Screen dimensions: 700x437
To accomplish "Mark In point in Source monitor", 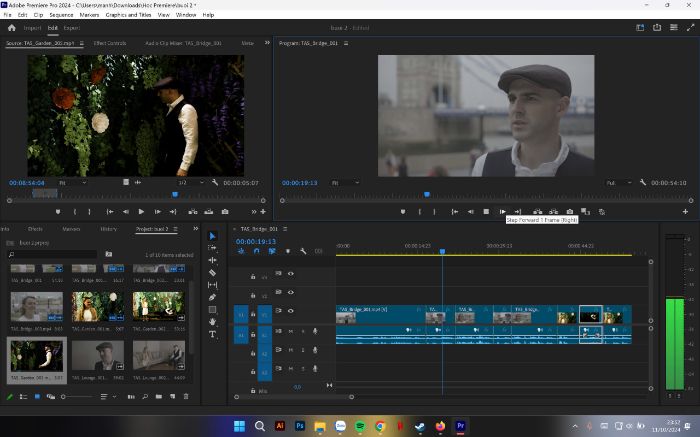I will tap(75, 212).
